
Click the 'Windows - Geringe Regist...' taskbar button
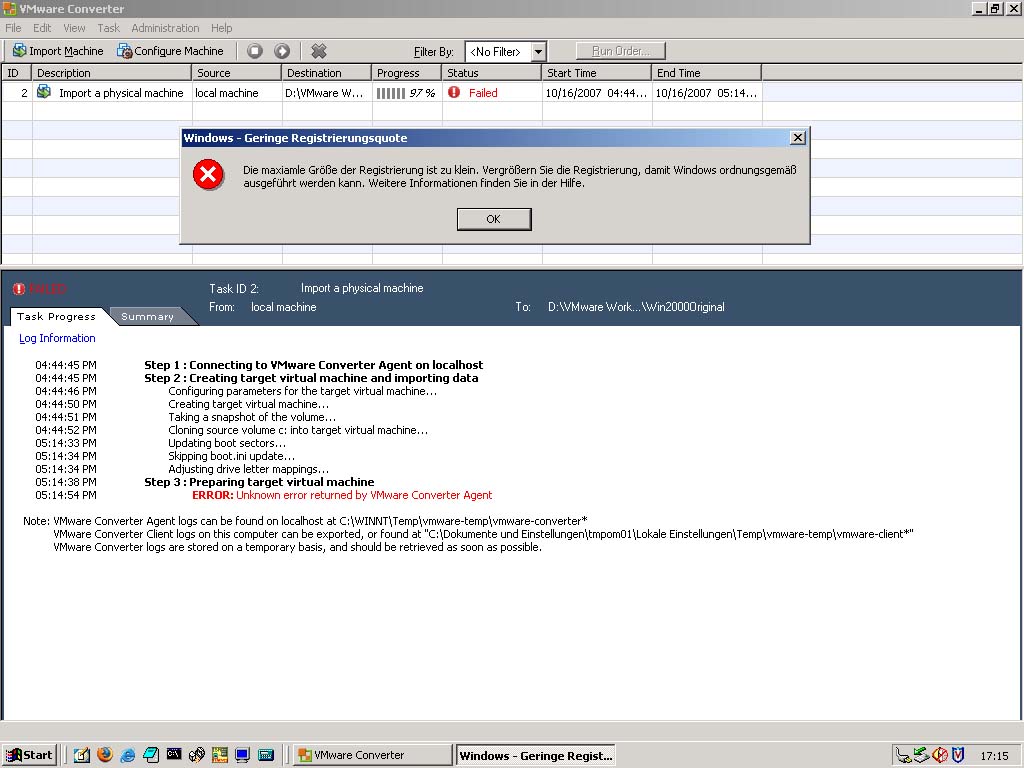point(536,756)
